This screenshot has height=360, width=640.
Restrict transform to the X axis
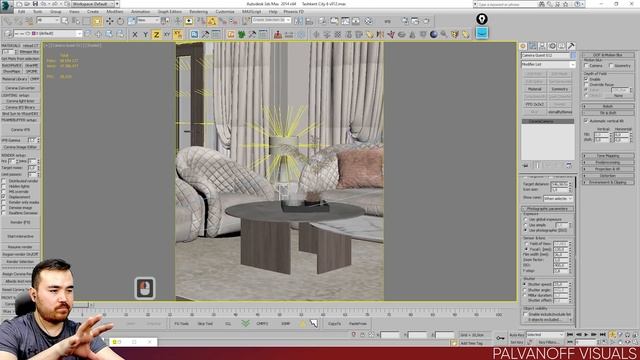tap(135, 35)
